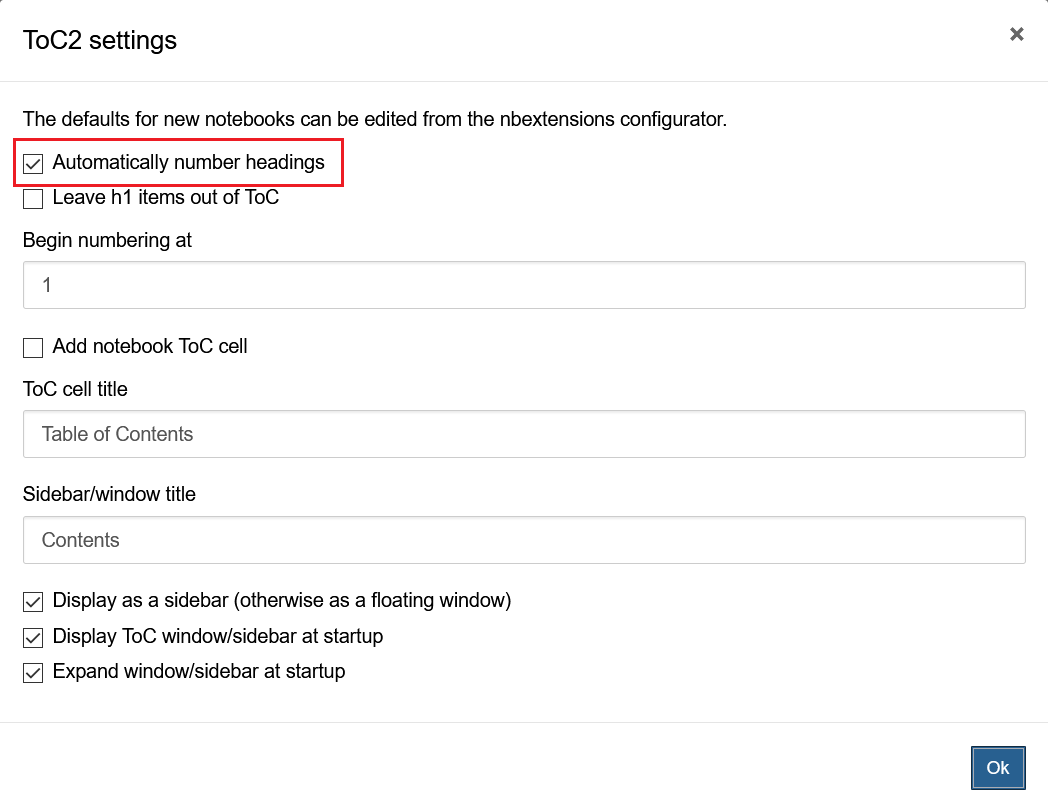This screenshot has width=1048, height=807.
Task: Enable "Leave h1 items out of ToC"
Action: click(x=32, y=198)
